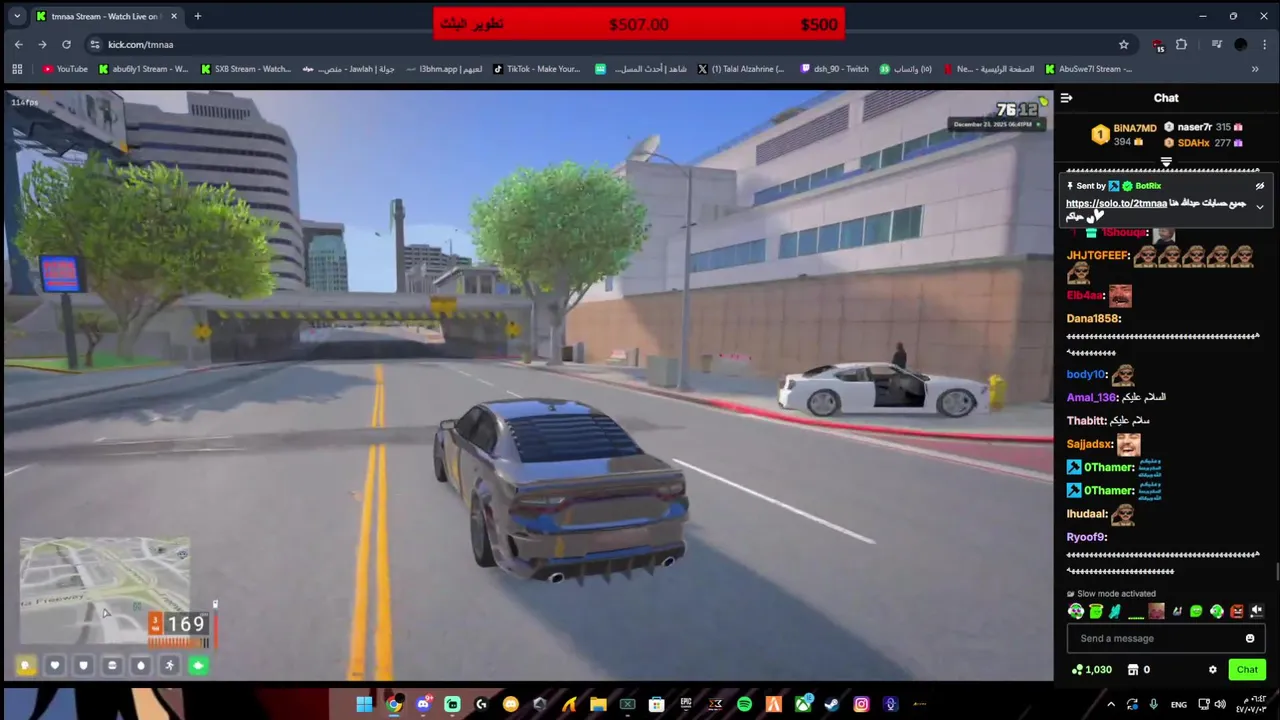Open naser7r's leaderboard entry

(1203, 127)
